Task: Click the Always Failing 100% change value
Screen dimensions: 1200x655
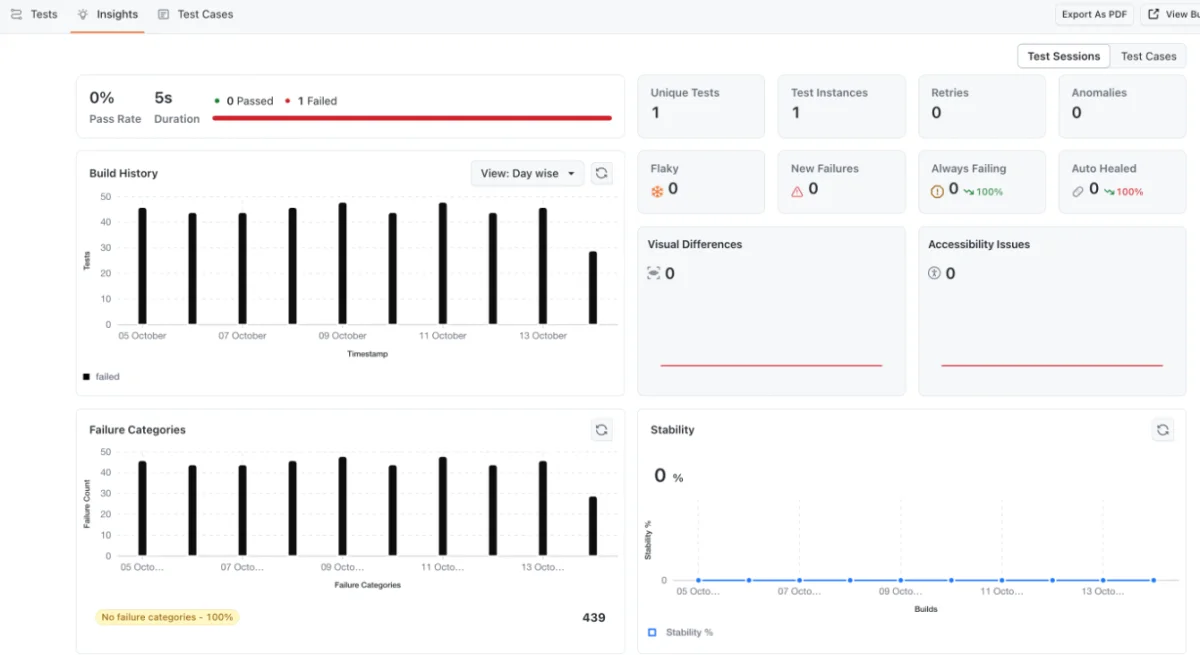Action: [x=989, y=192]
